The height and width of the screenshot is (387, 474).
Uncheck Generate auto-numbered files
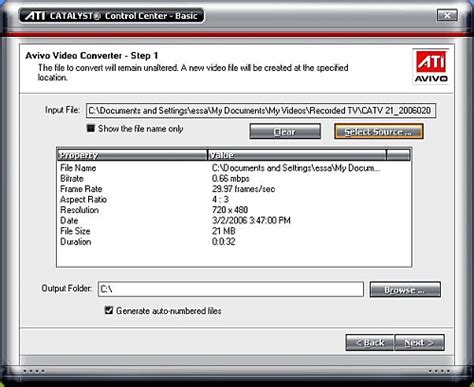[109, 310]
